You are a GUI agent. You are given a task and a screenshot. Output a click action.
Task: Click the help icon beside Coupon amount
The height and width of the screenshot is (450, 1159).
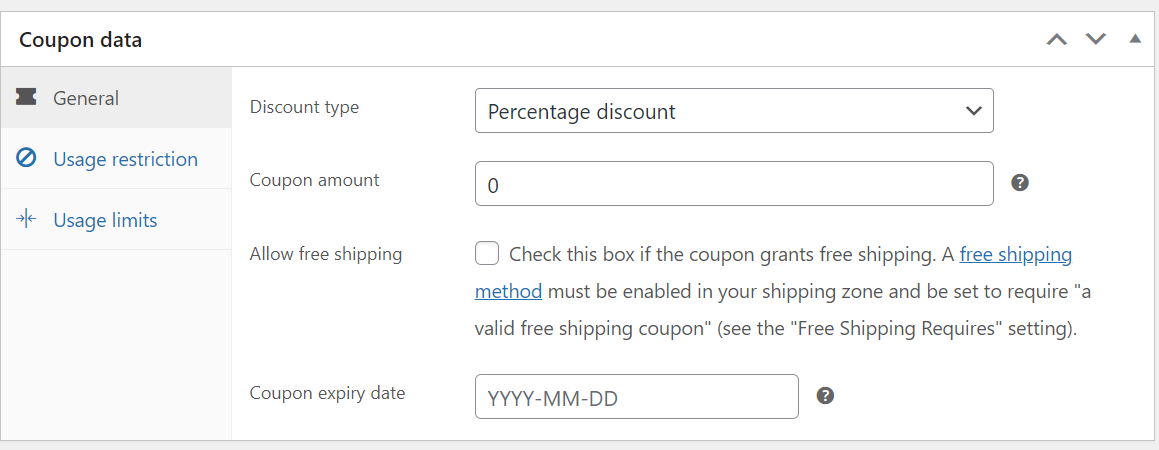click(x=1020, y=183)
